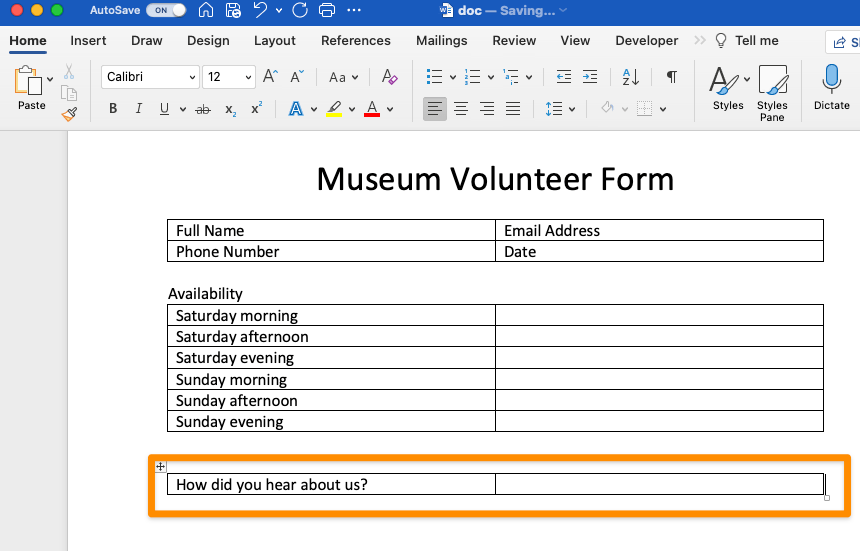This screenshot has width=860, height=551.
Task: Click the Print icon in title bar
Action: 325,11
